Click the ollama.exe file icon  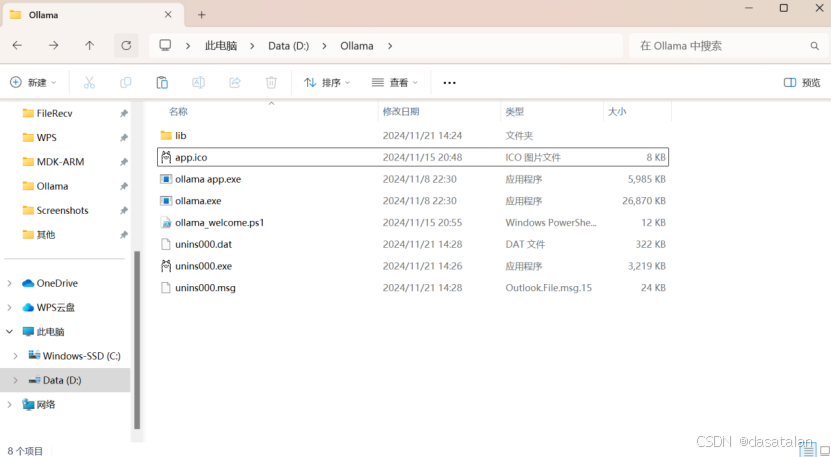click(166, 200)
